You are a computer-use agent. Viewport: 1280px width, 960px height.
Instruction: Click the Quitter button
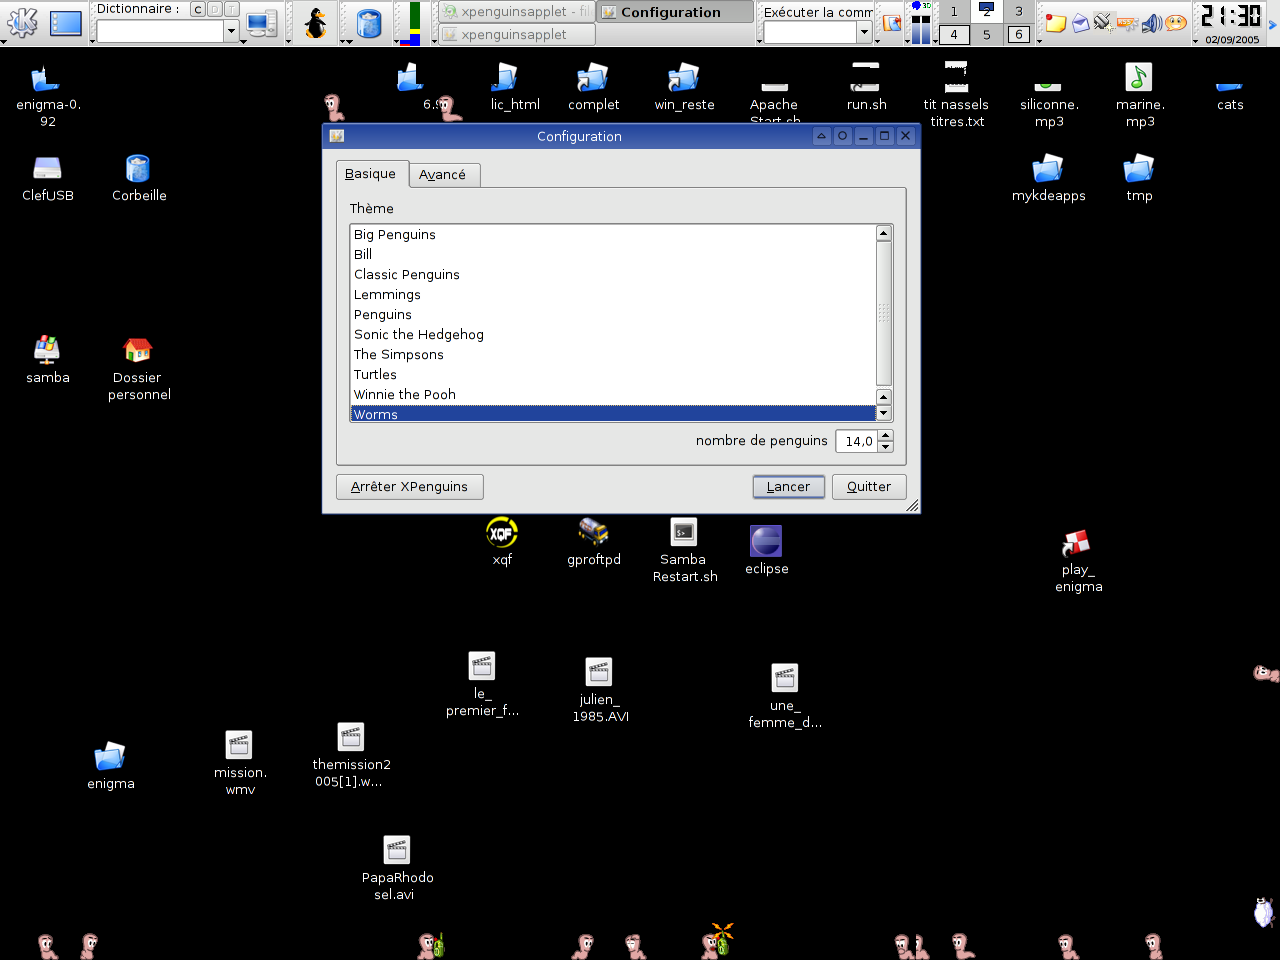[869, 487]
